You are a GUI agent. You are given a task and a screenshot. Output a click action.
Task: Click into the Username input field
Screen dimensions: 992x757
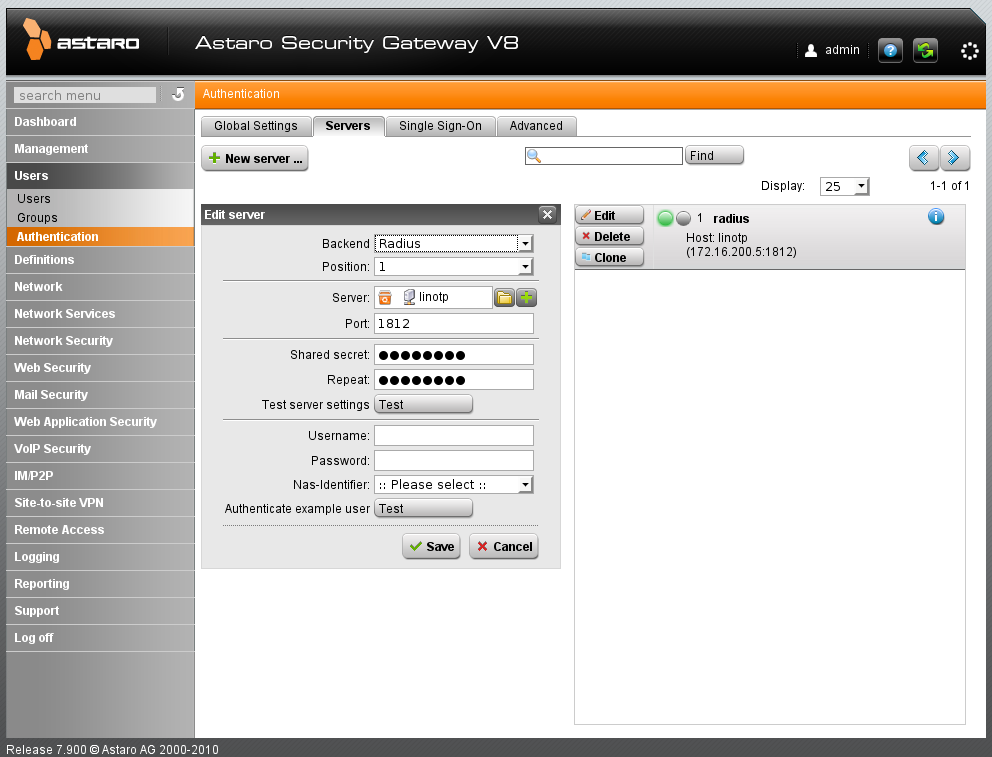[x=453, y=435]
